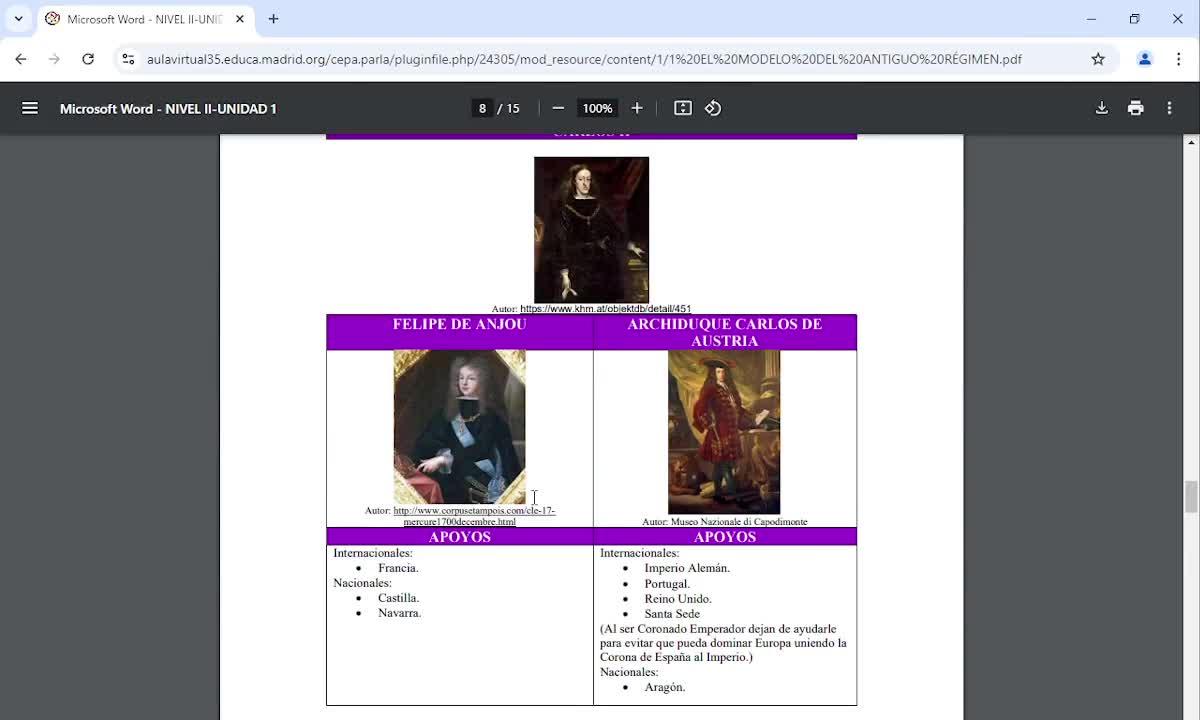
Task: Open Chrome three-dot menu
Action: [1178, 59]
